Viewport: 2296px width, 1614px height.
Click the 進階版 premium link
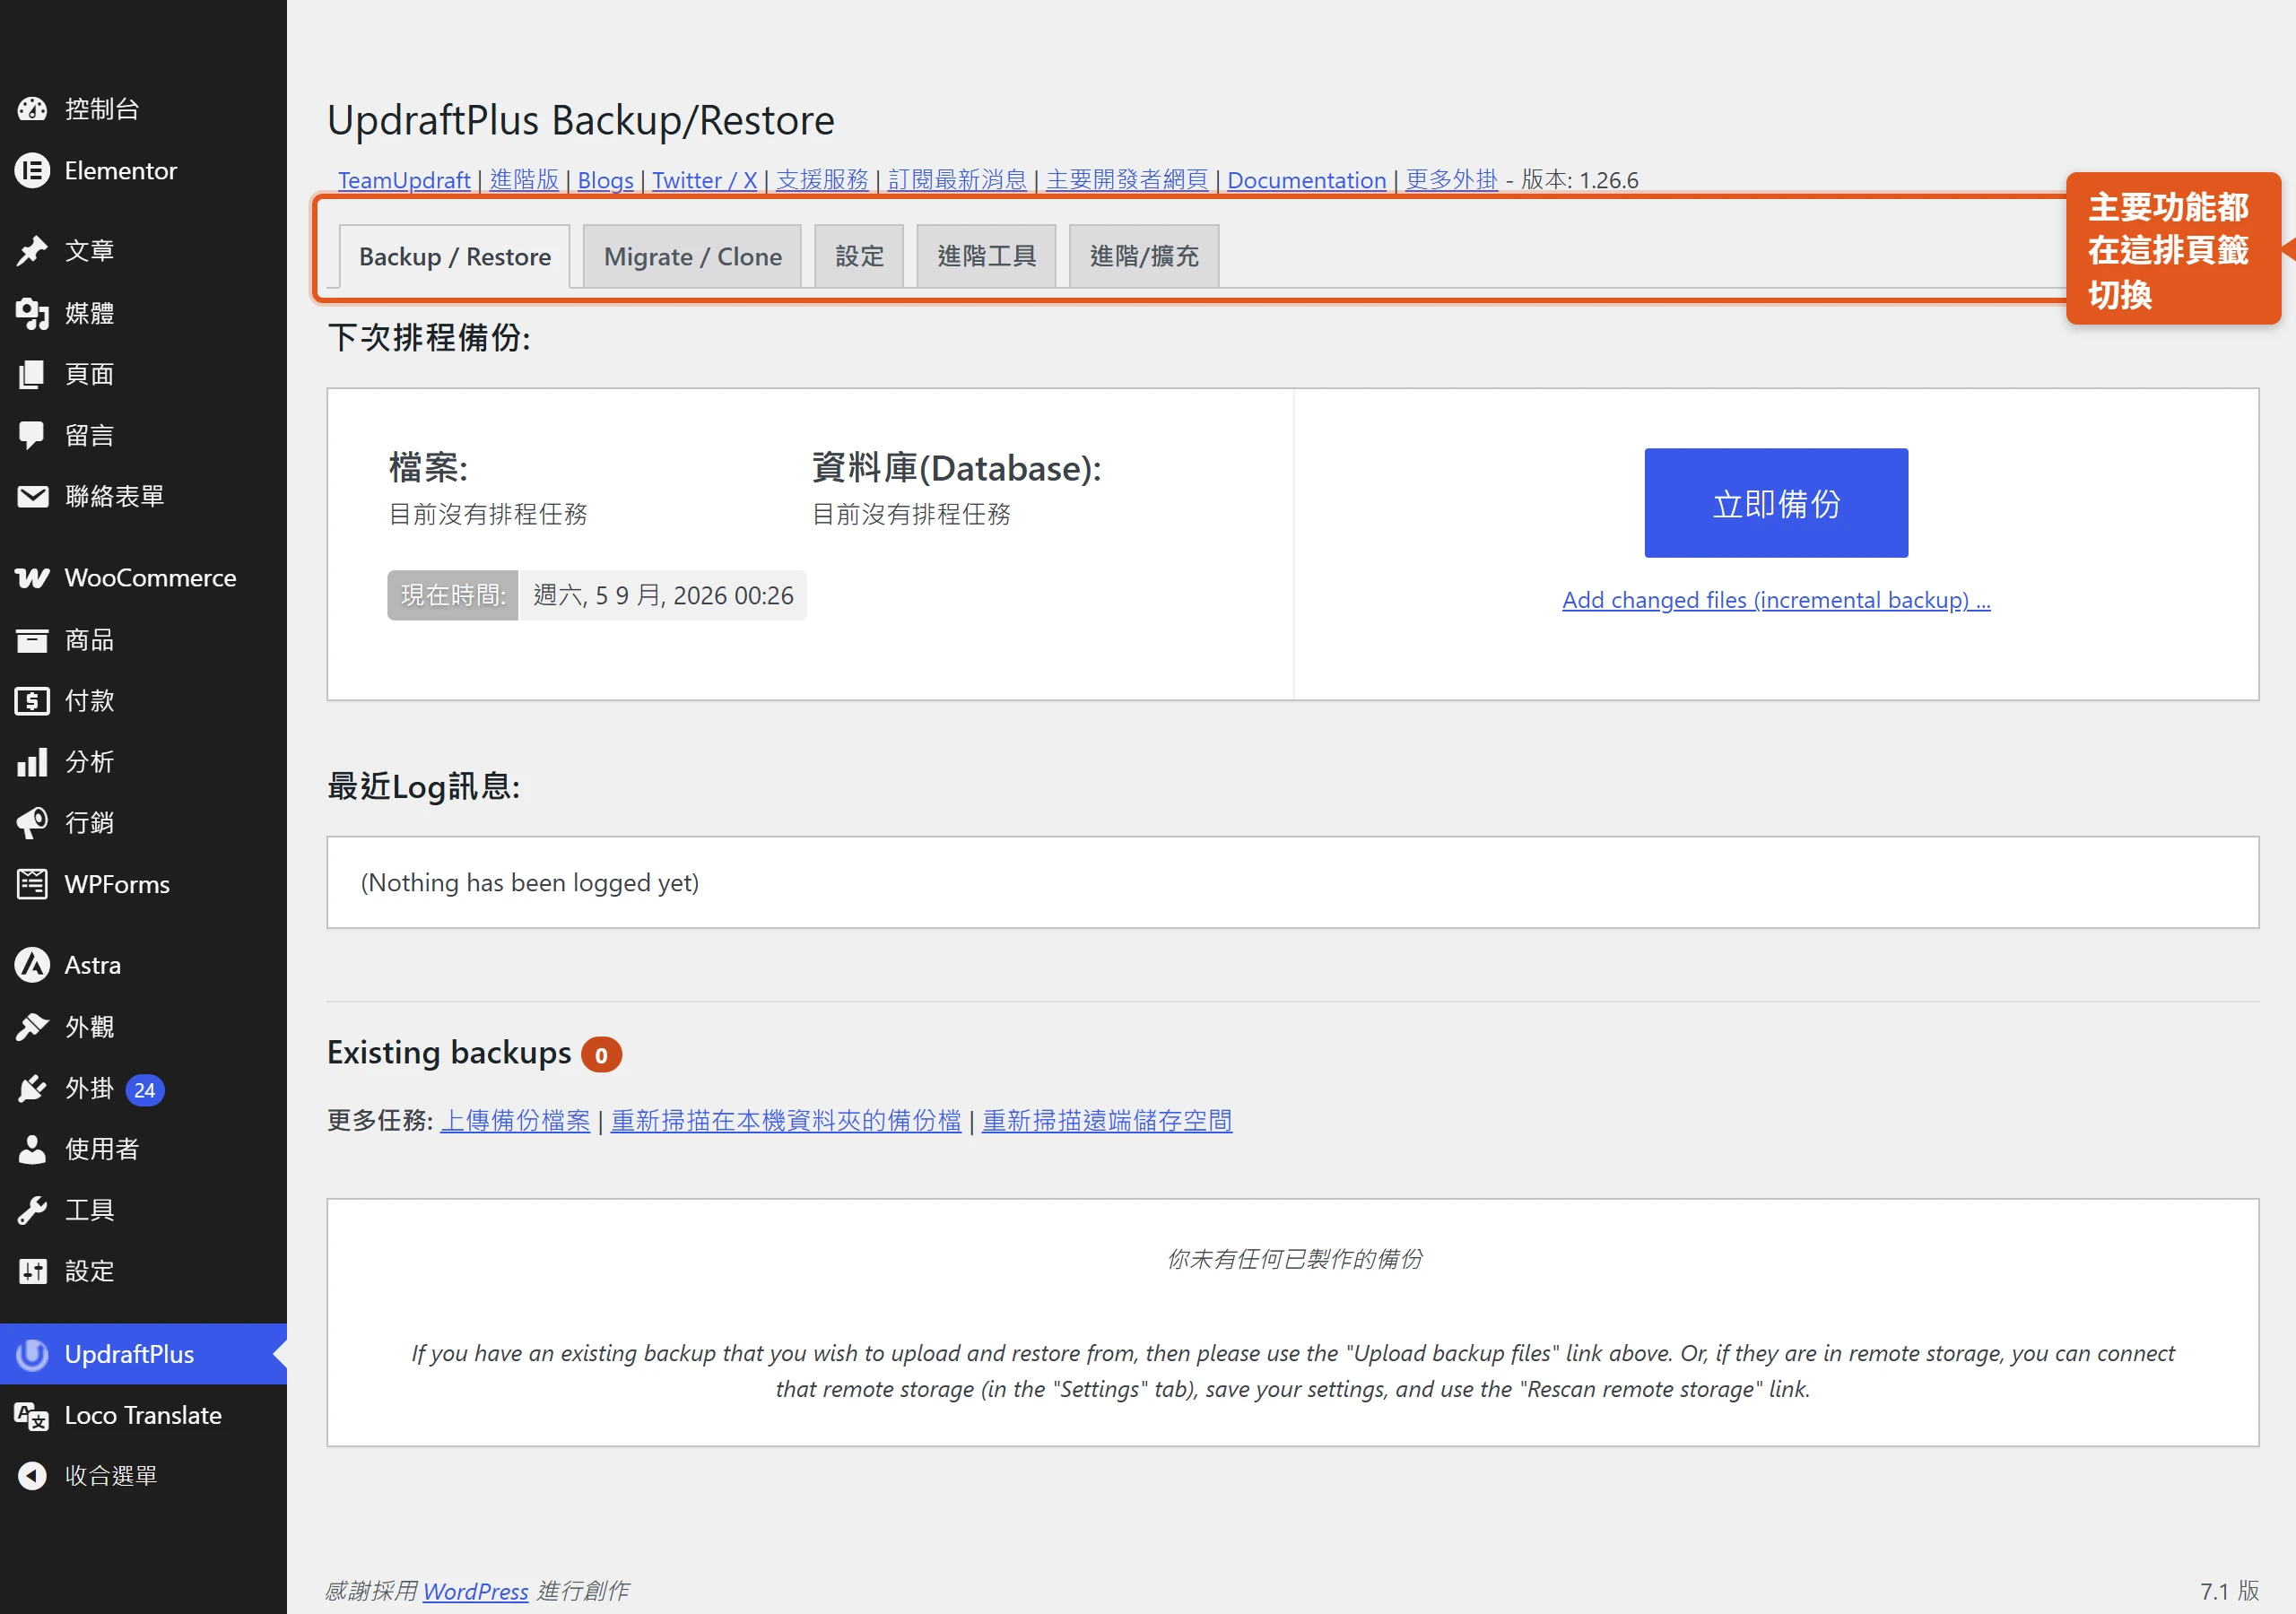pos(524,180)
